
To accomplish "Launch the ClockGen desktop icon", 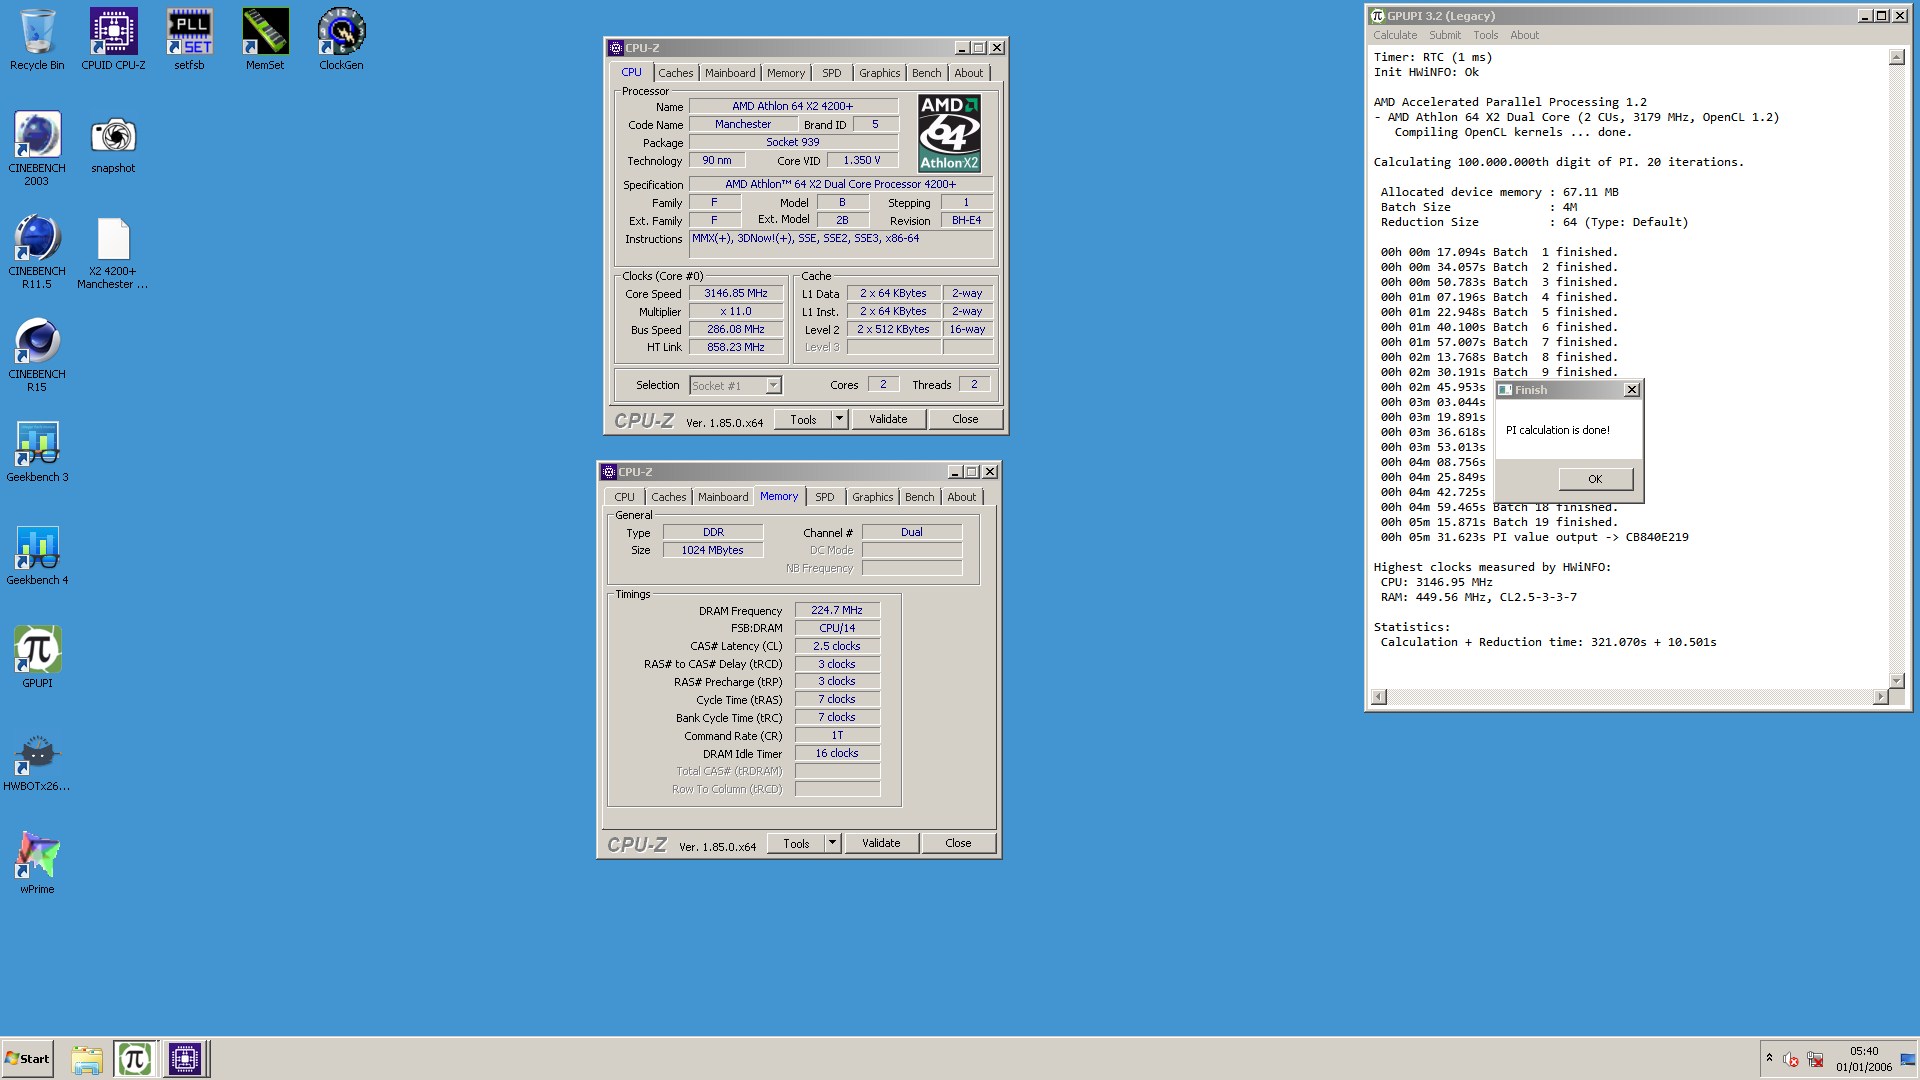I will pos(341,40).
